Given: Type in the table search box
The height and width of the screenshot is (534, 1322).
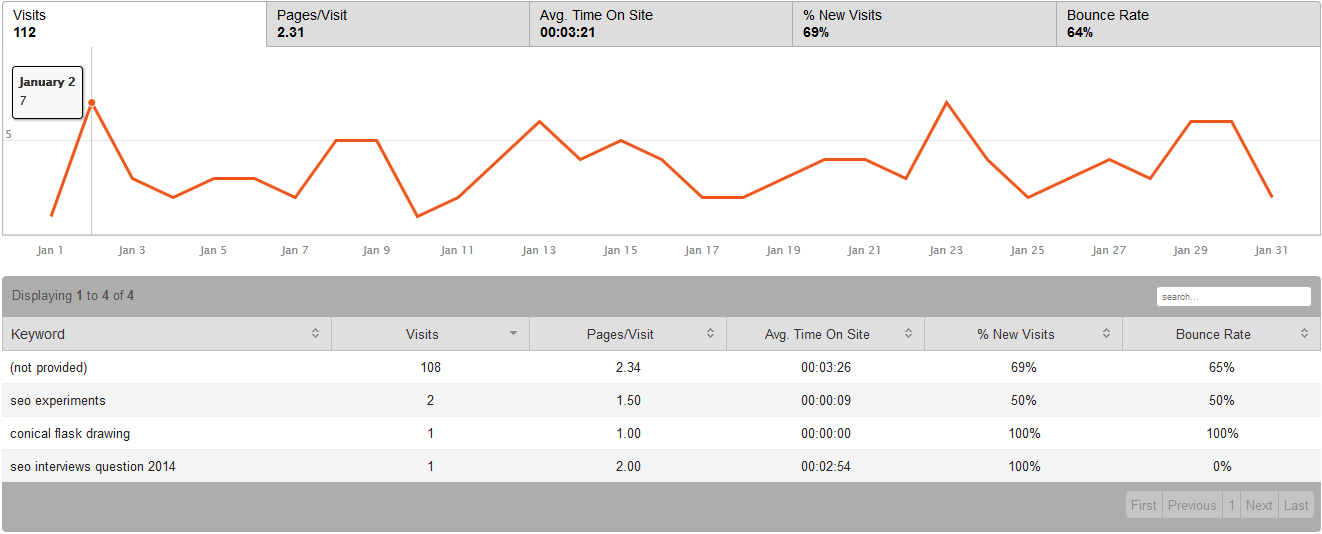Looking at the screenshot, I should pos(1233,297).
